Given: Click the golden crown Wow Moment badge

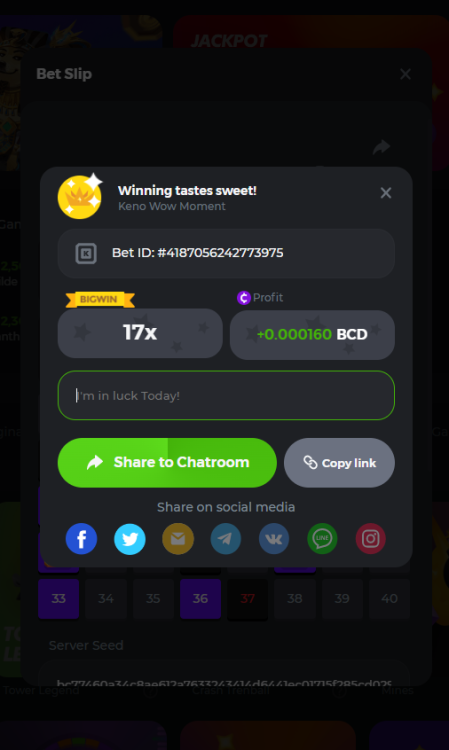Looking at the screenshot, I should pyautogui.click(x=80, y=196).
